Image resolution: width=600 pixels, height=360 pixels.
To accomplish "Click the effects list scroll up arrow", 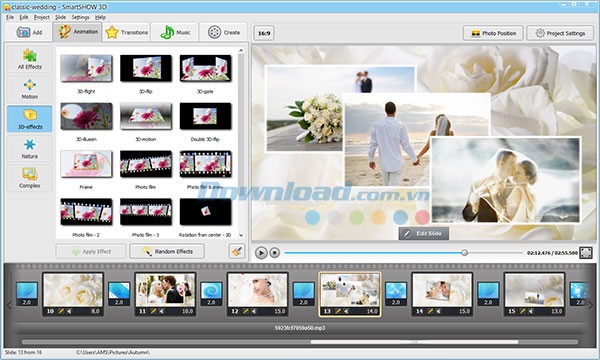I will tap(241, 50).
